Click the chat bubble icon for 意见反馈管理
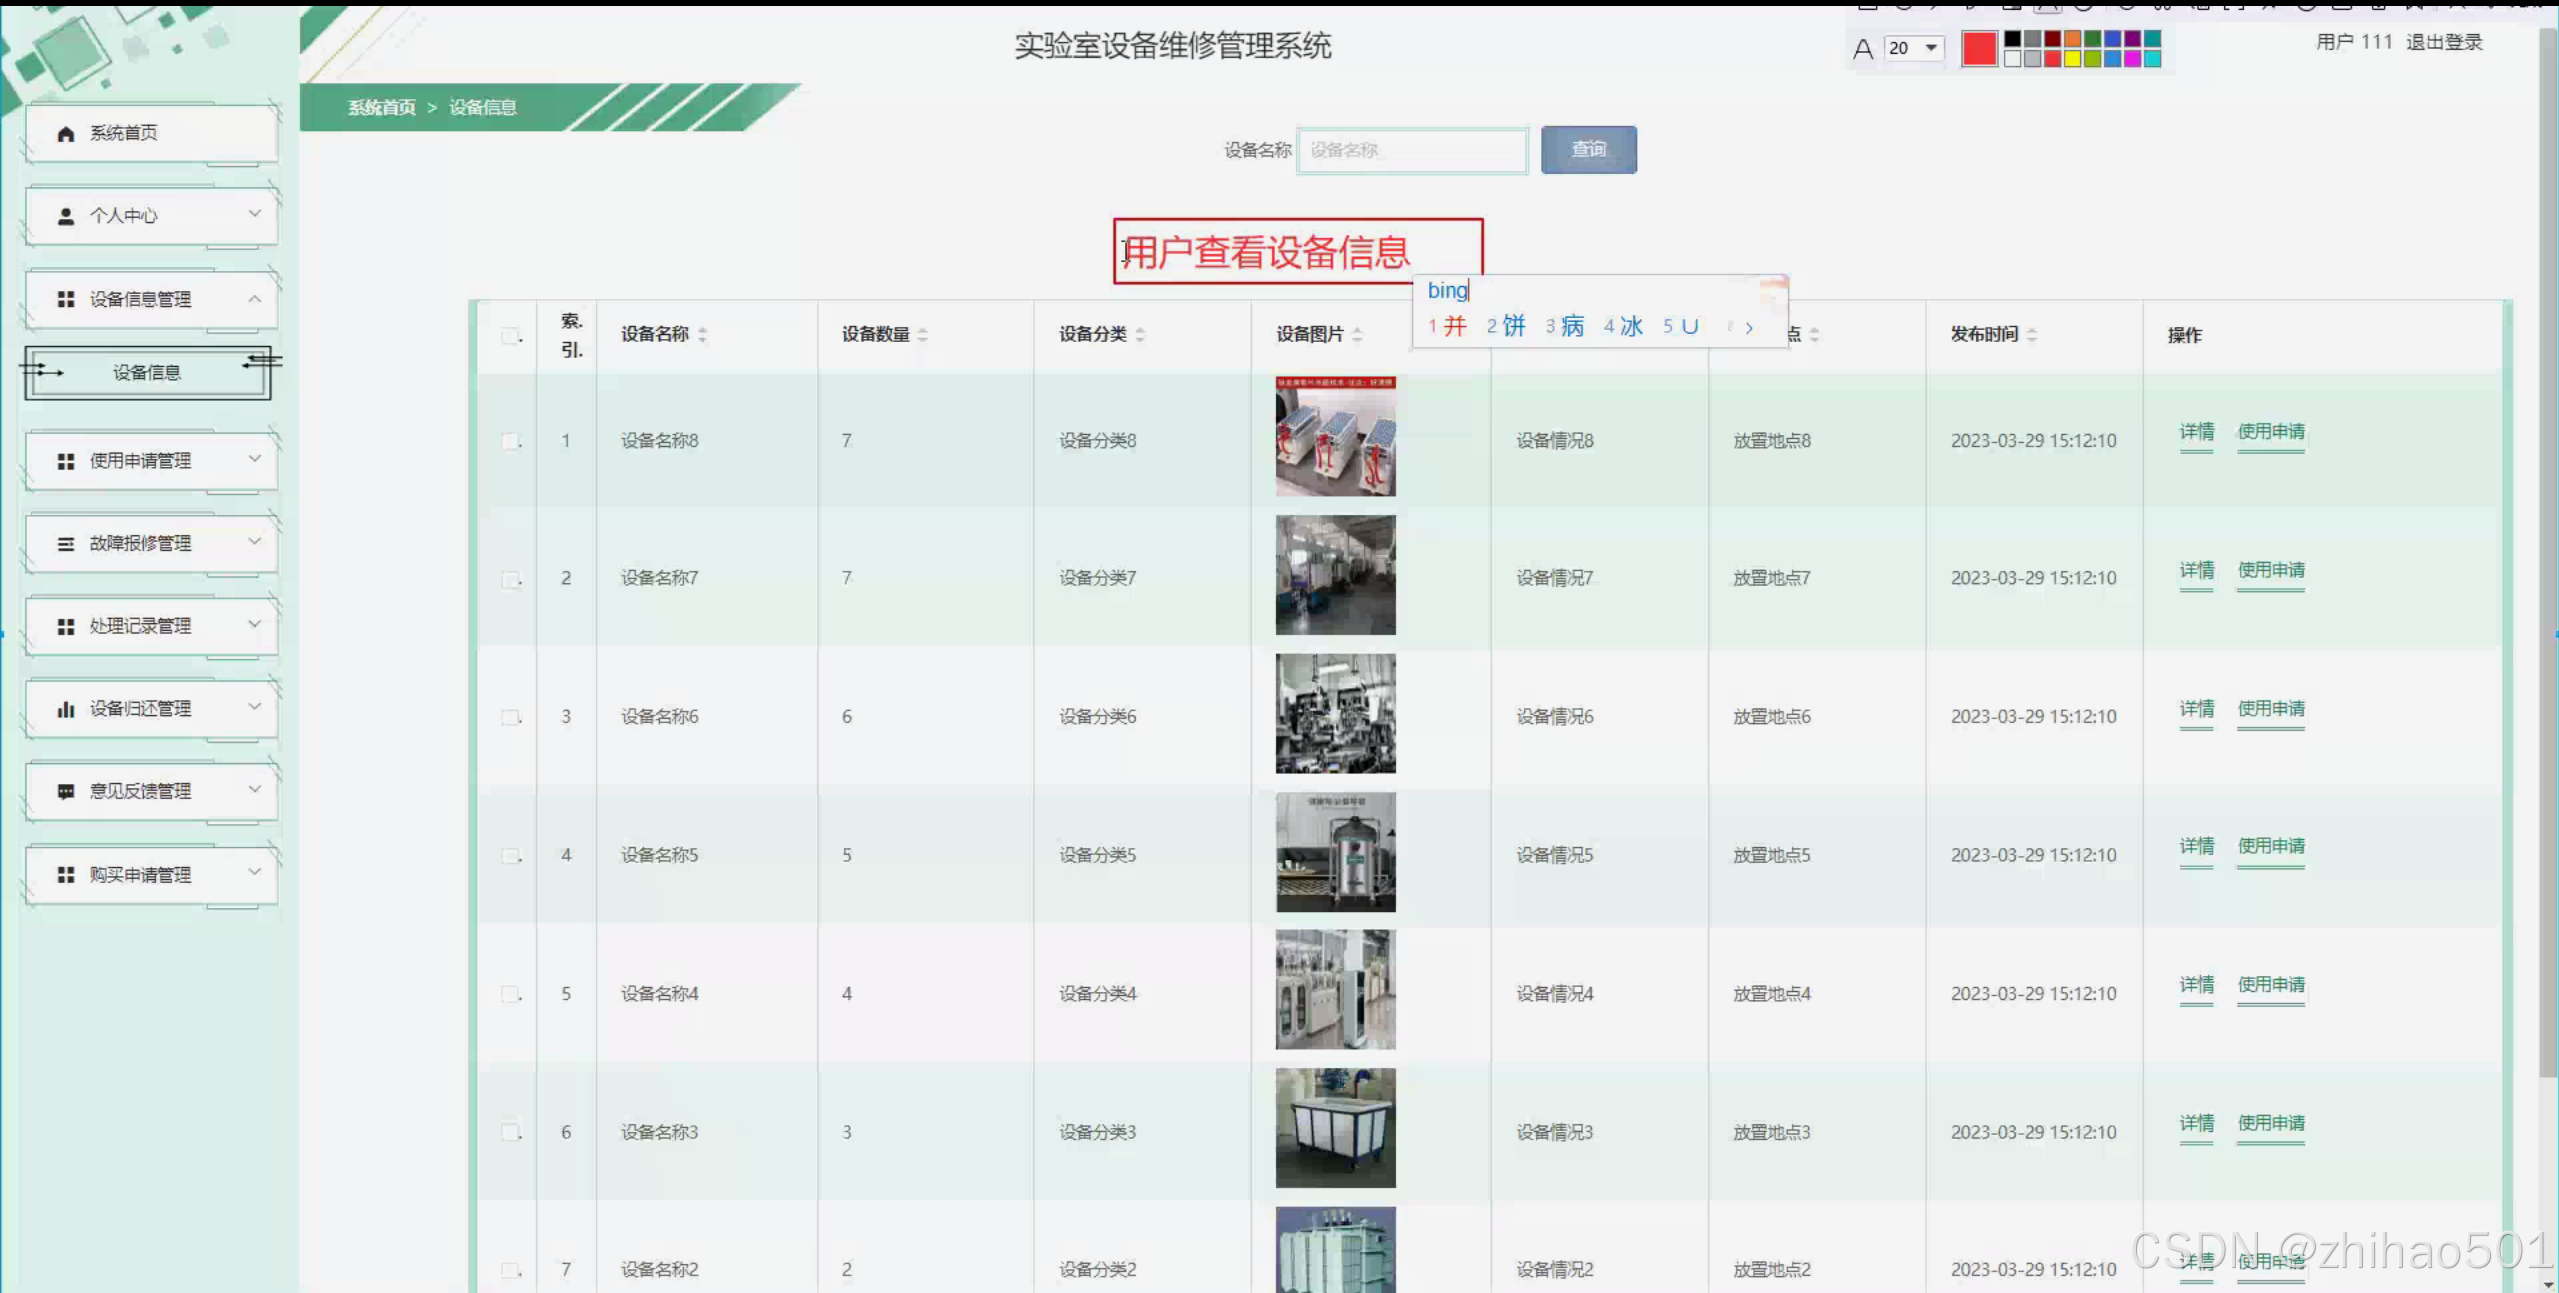 [66, 791]
